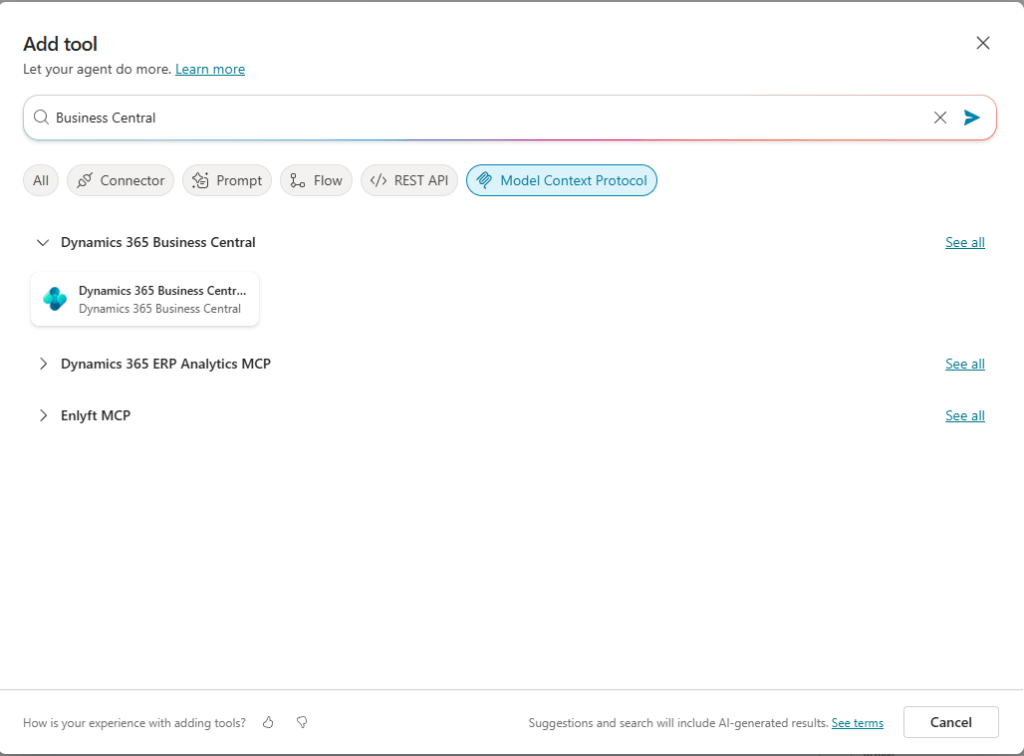This screenshot has width=1024, height=756.
Task: Open the Learn more link
Action: 210,69
